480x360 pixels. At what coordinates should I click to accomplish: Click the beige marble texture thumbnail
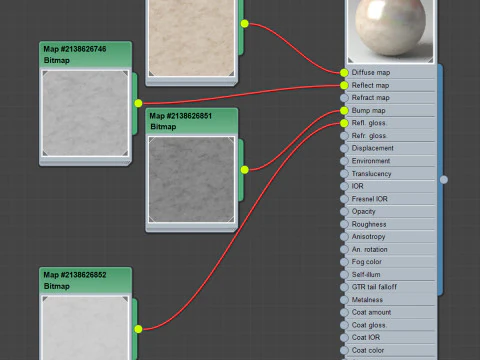click(x=192, y=38)
